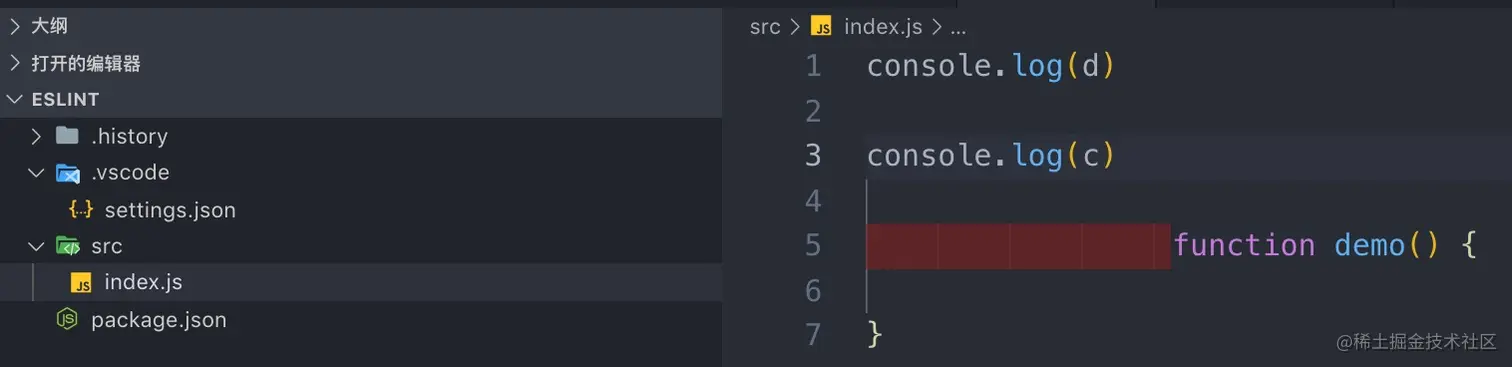
Task: Click the green src folder icon
Action: (x=67, y=246)
